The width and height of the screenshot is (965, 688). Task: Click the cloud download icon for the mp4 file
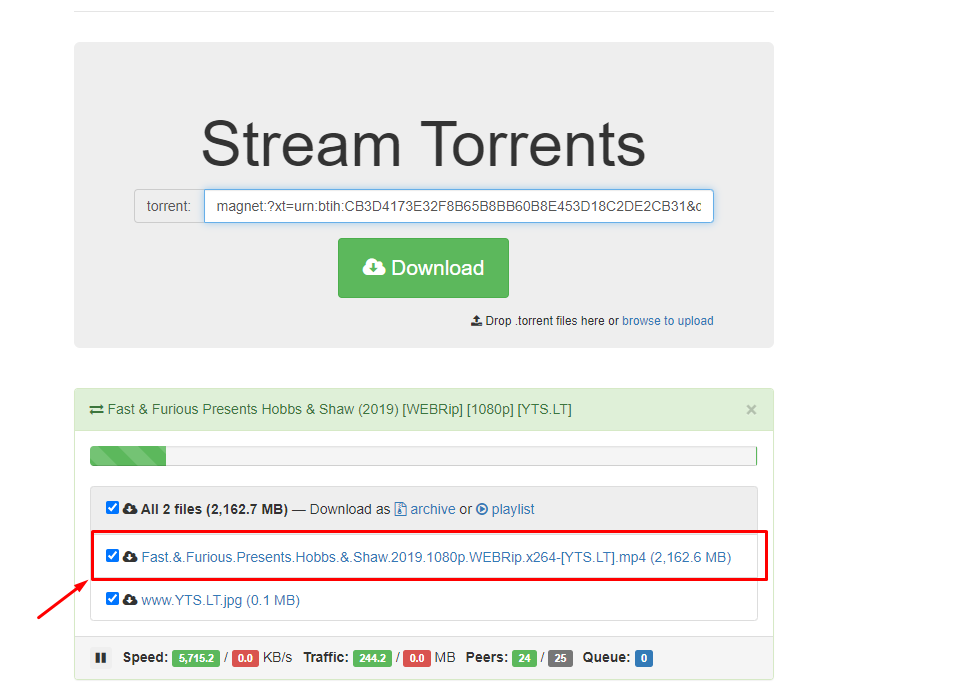(x=129, y=555)
